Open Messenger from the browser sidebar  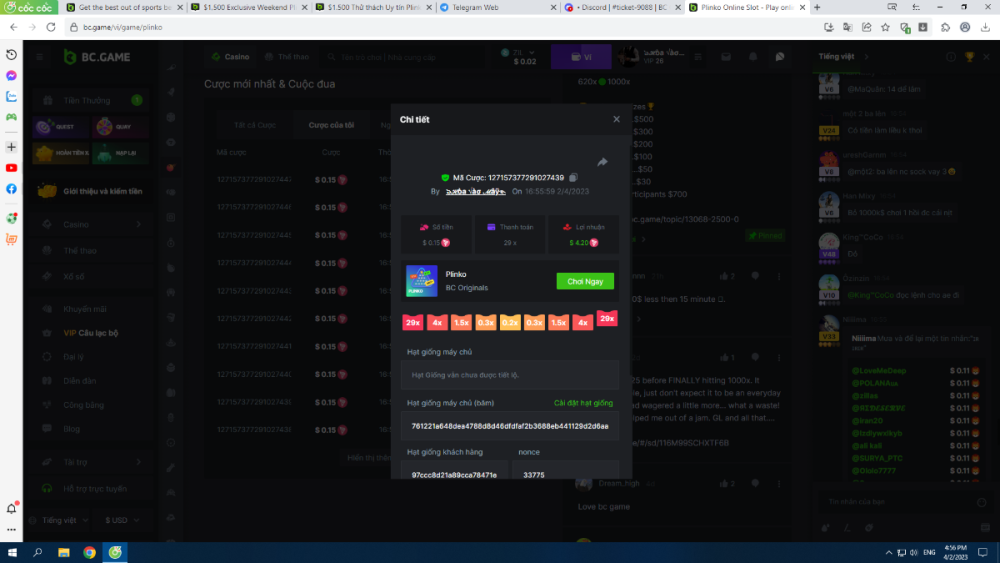coord(11,75)
